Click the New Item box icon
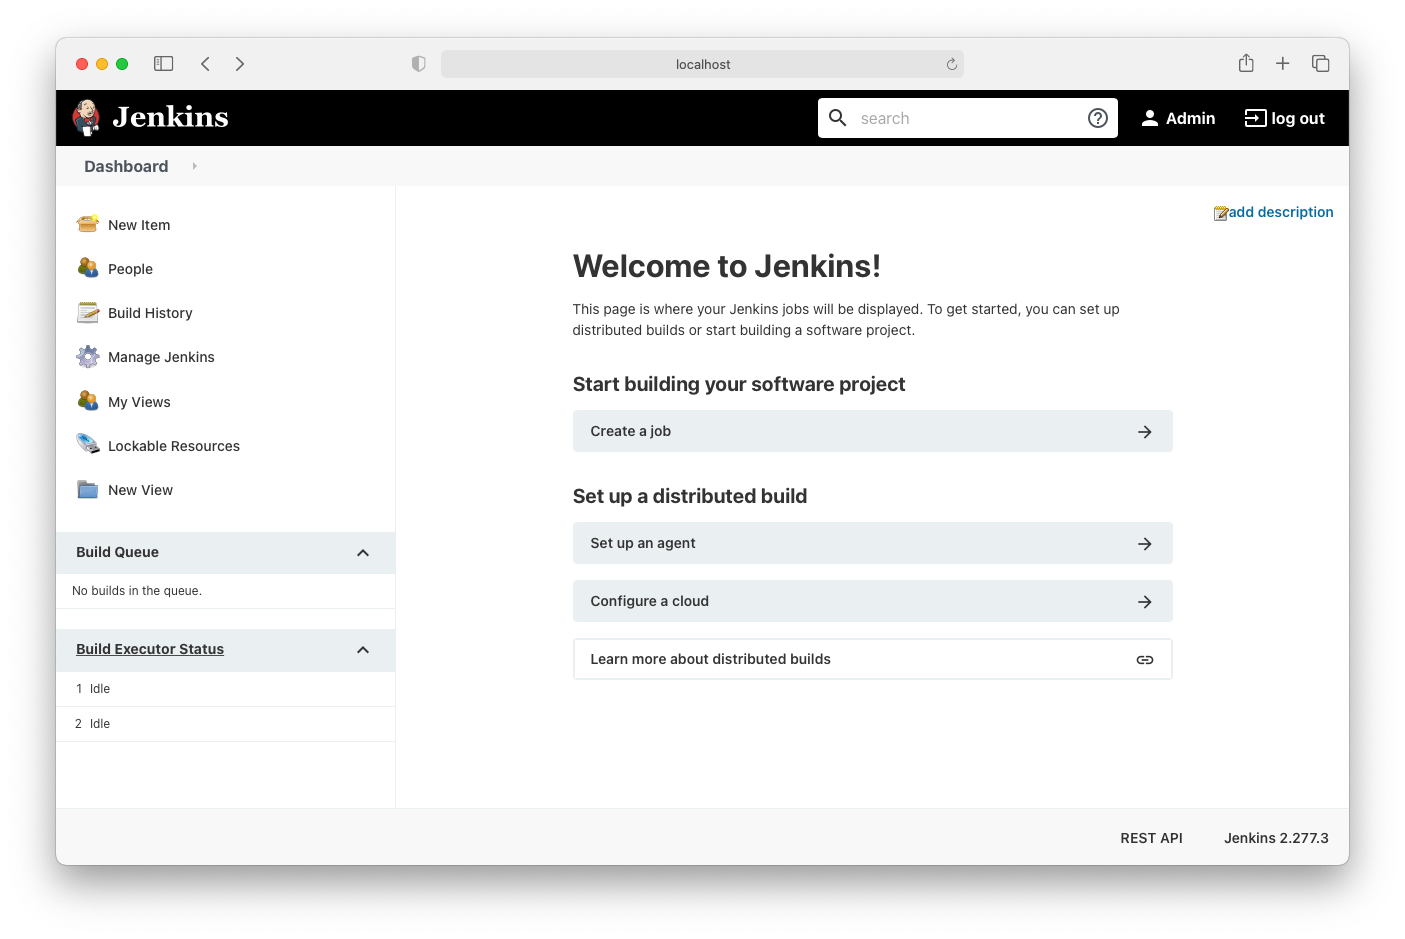The width and height of the screenshot is (1405, 939). click(x=88, y=224)
